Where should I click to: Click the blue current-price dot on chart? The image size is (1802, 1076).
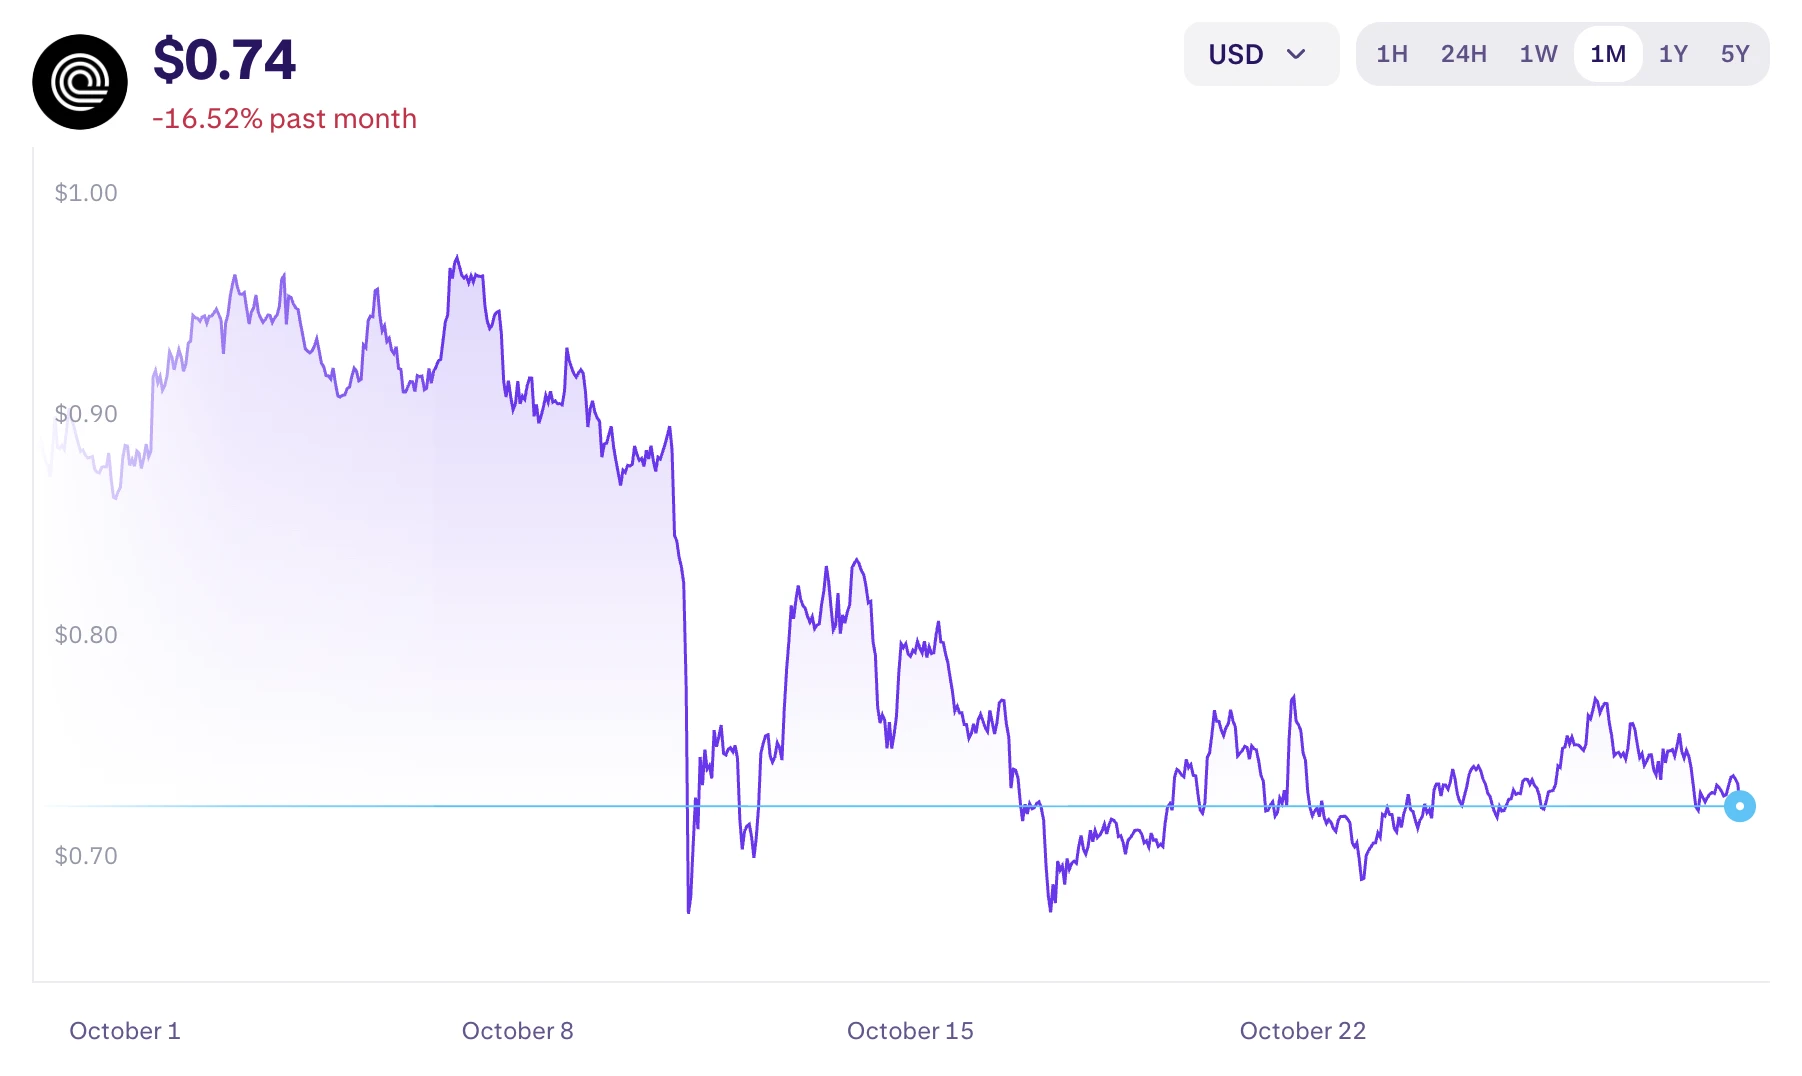click(x=1740, y=806)
